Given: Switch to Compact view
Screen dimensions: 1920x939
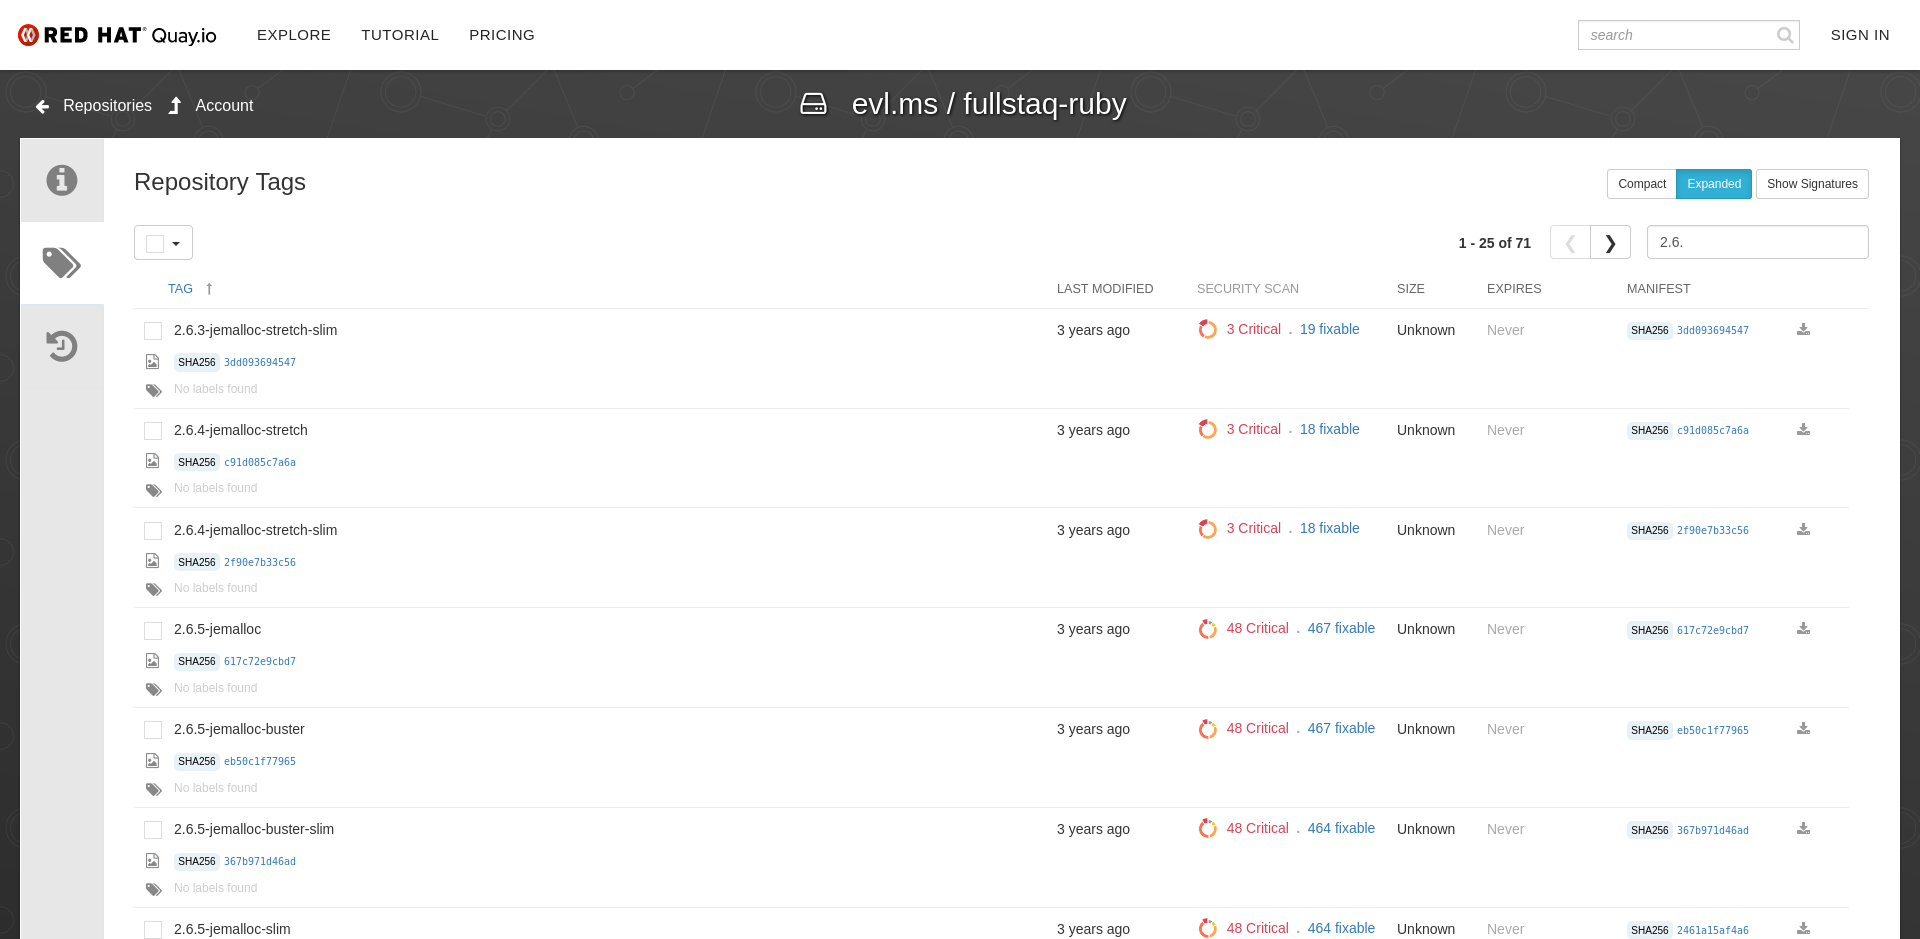Looking at the screenshot, I should [x=1641, y=184].
